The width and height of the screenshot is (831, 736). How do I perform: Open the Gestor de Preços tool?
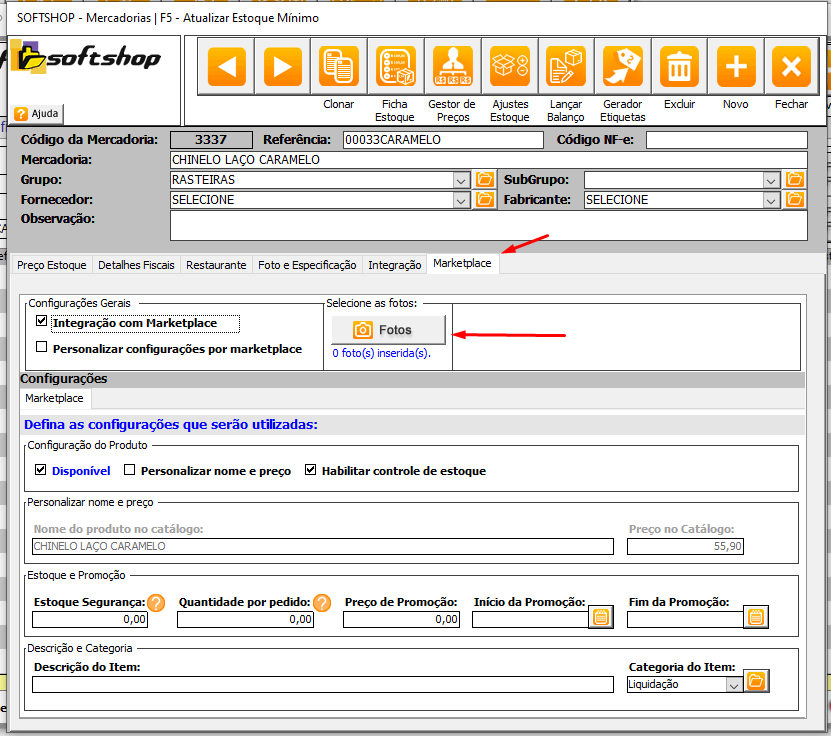pos(452,67)
